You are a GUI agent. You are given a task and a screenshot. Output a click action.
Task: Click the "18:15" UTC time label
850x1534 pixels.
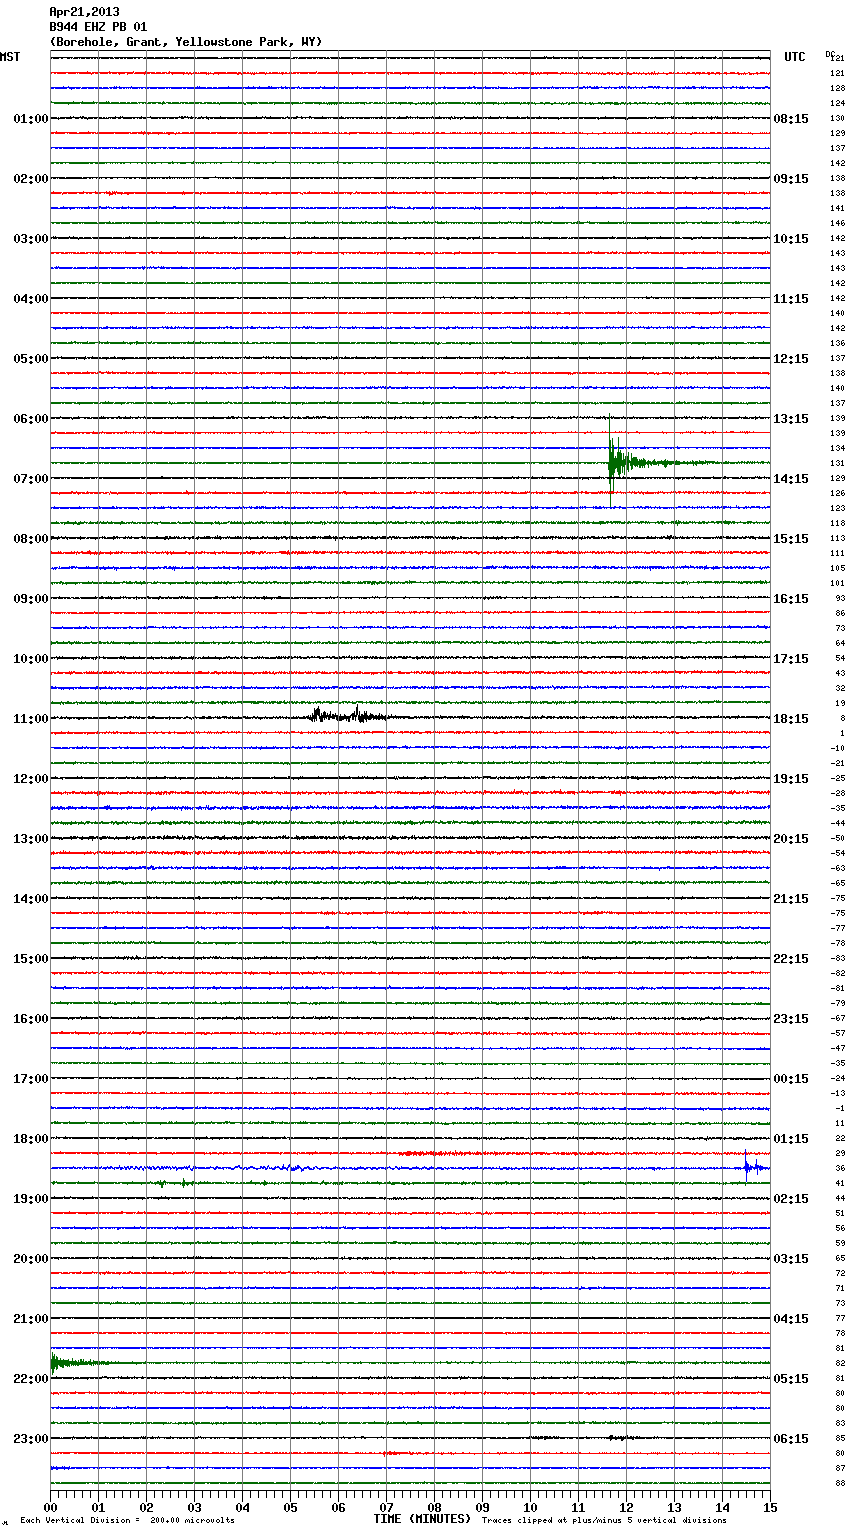tap(791, 719)
